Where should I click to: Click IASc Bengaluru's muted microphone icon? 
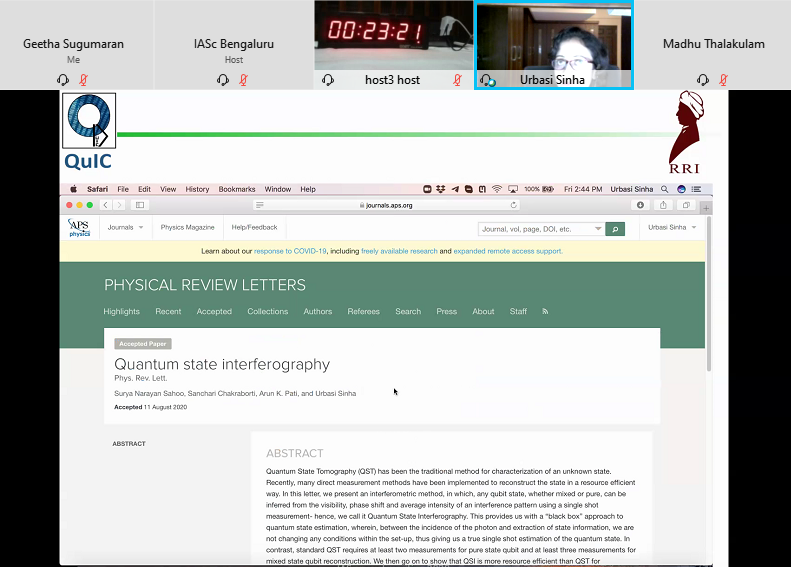click(244, 80)
